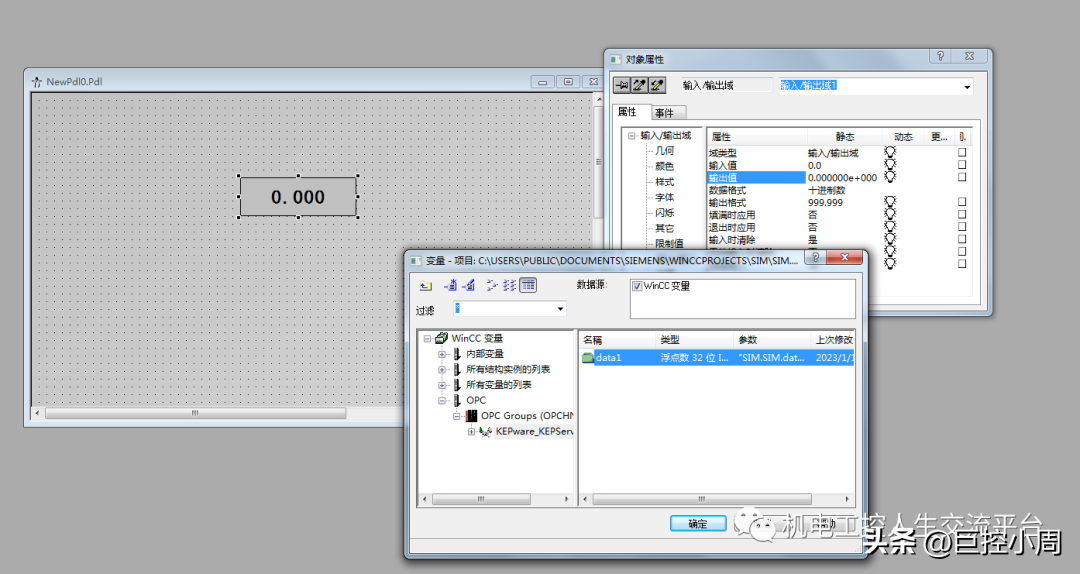Viewport: 1080px width, 574px height.
Task: Open the 过滤 filter dropdown
Action: [560, 309]
